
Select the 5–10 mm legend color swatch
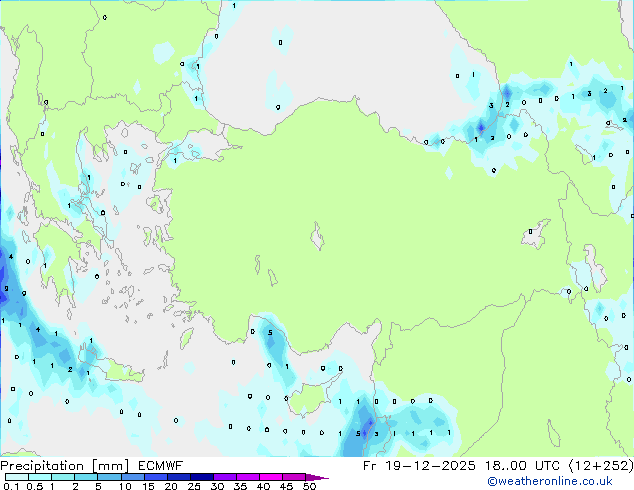point(110,477)
